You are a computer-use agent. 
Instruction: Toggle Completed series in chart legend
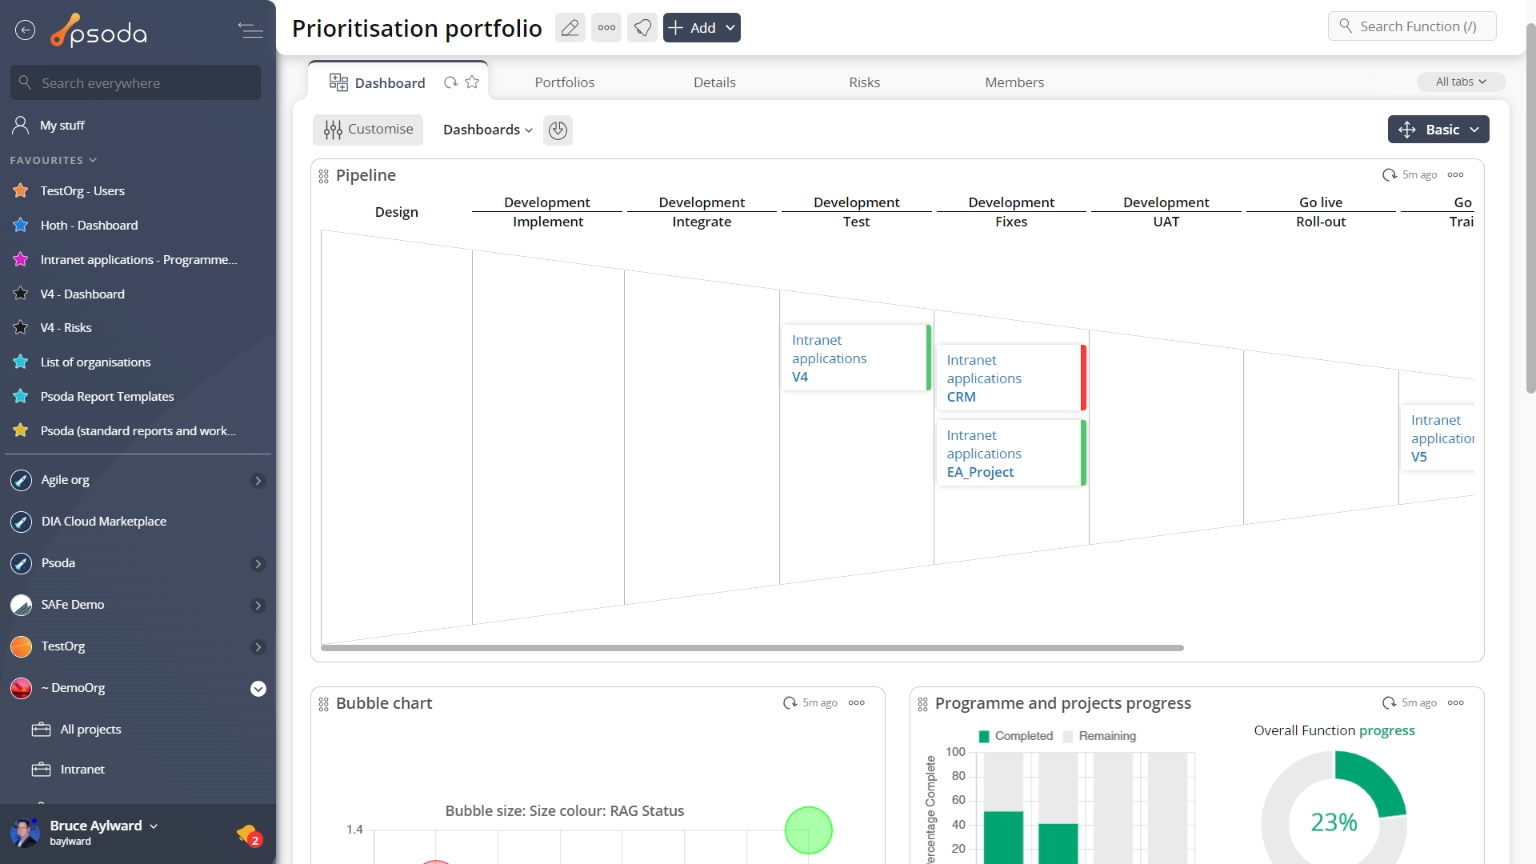(x=1015, y=736)
